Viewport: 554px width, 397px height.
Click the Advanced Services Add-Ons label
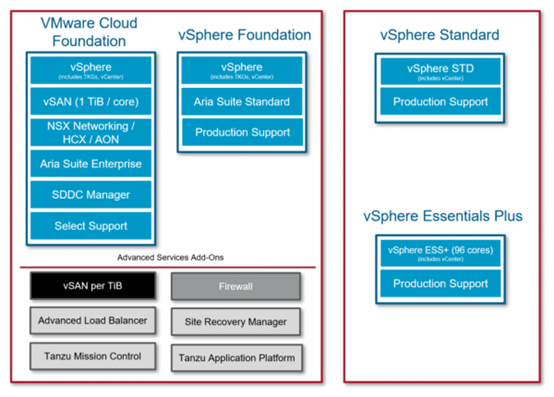(x=170, y=257)
